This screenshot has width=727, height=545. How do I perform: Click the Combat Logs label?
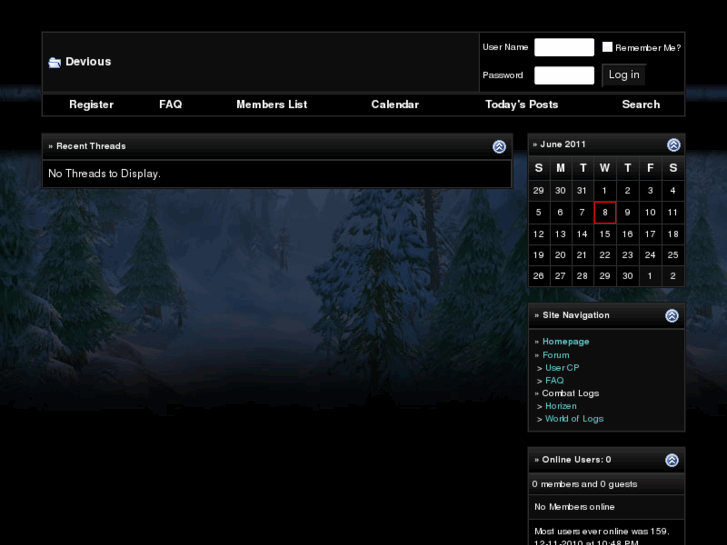point(570,393)
